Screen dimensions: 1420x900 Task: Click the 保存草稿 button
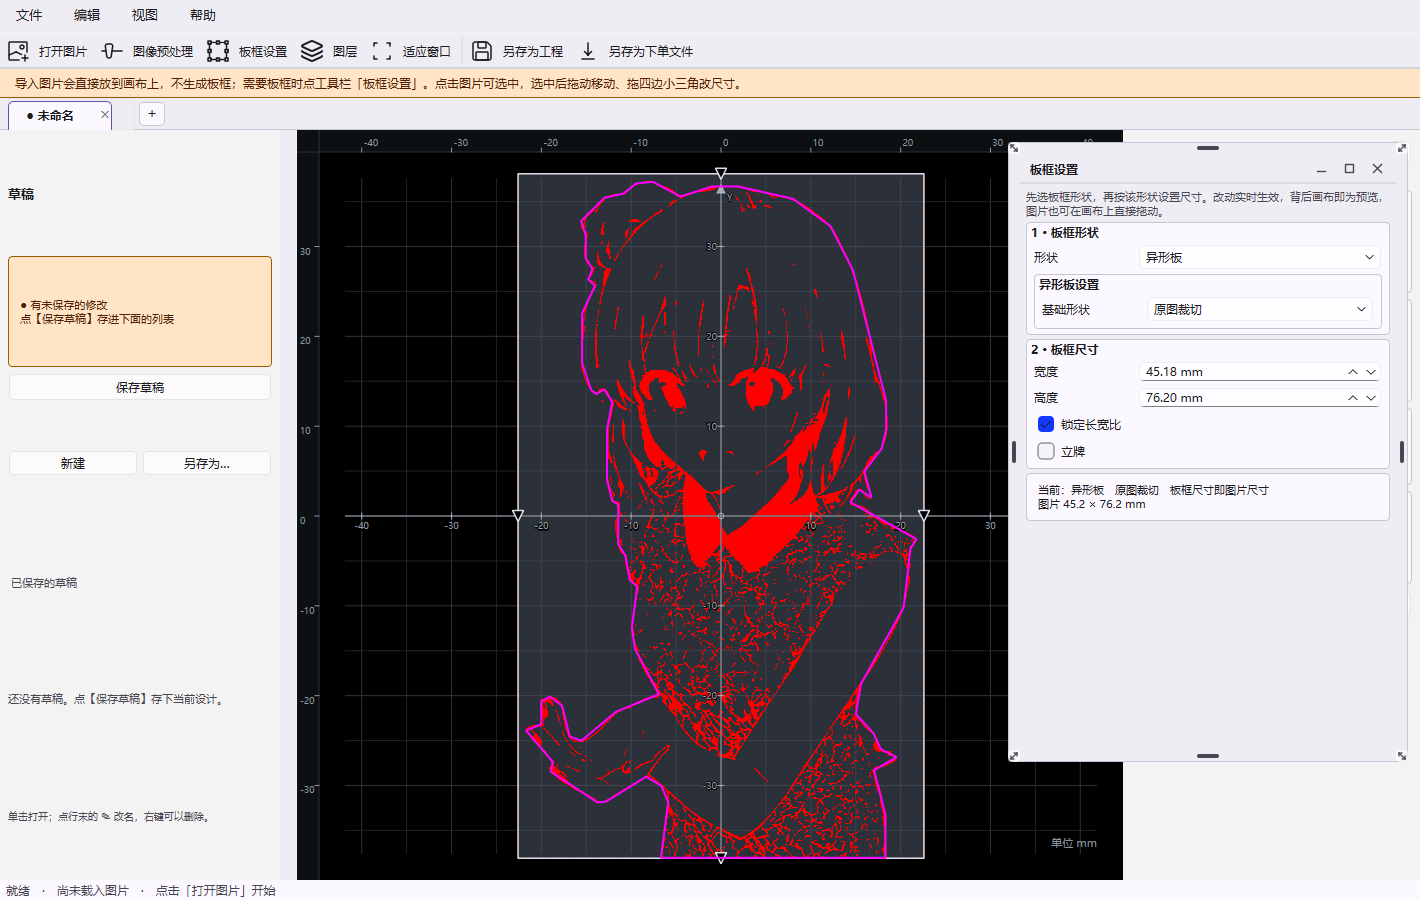tap(140, 387)
